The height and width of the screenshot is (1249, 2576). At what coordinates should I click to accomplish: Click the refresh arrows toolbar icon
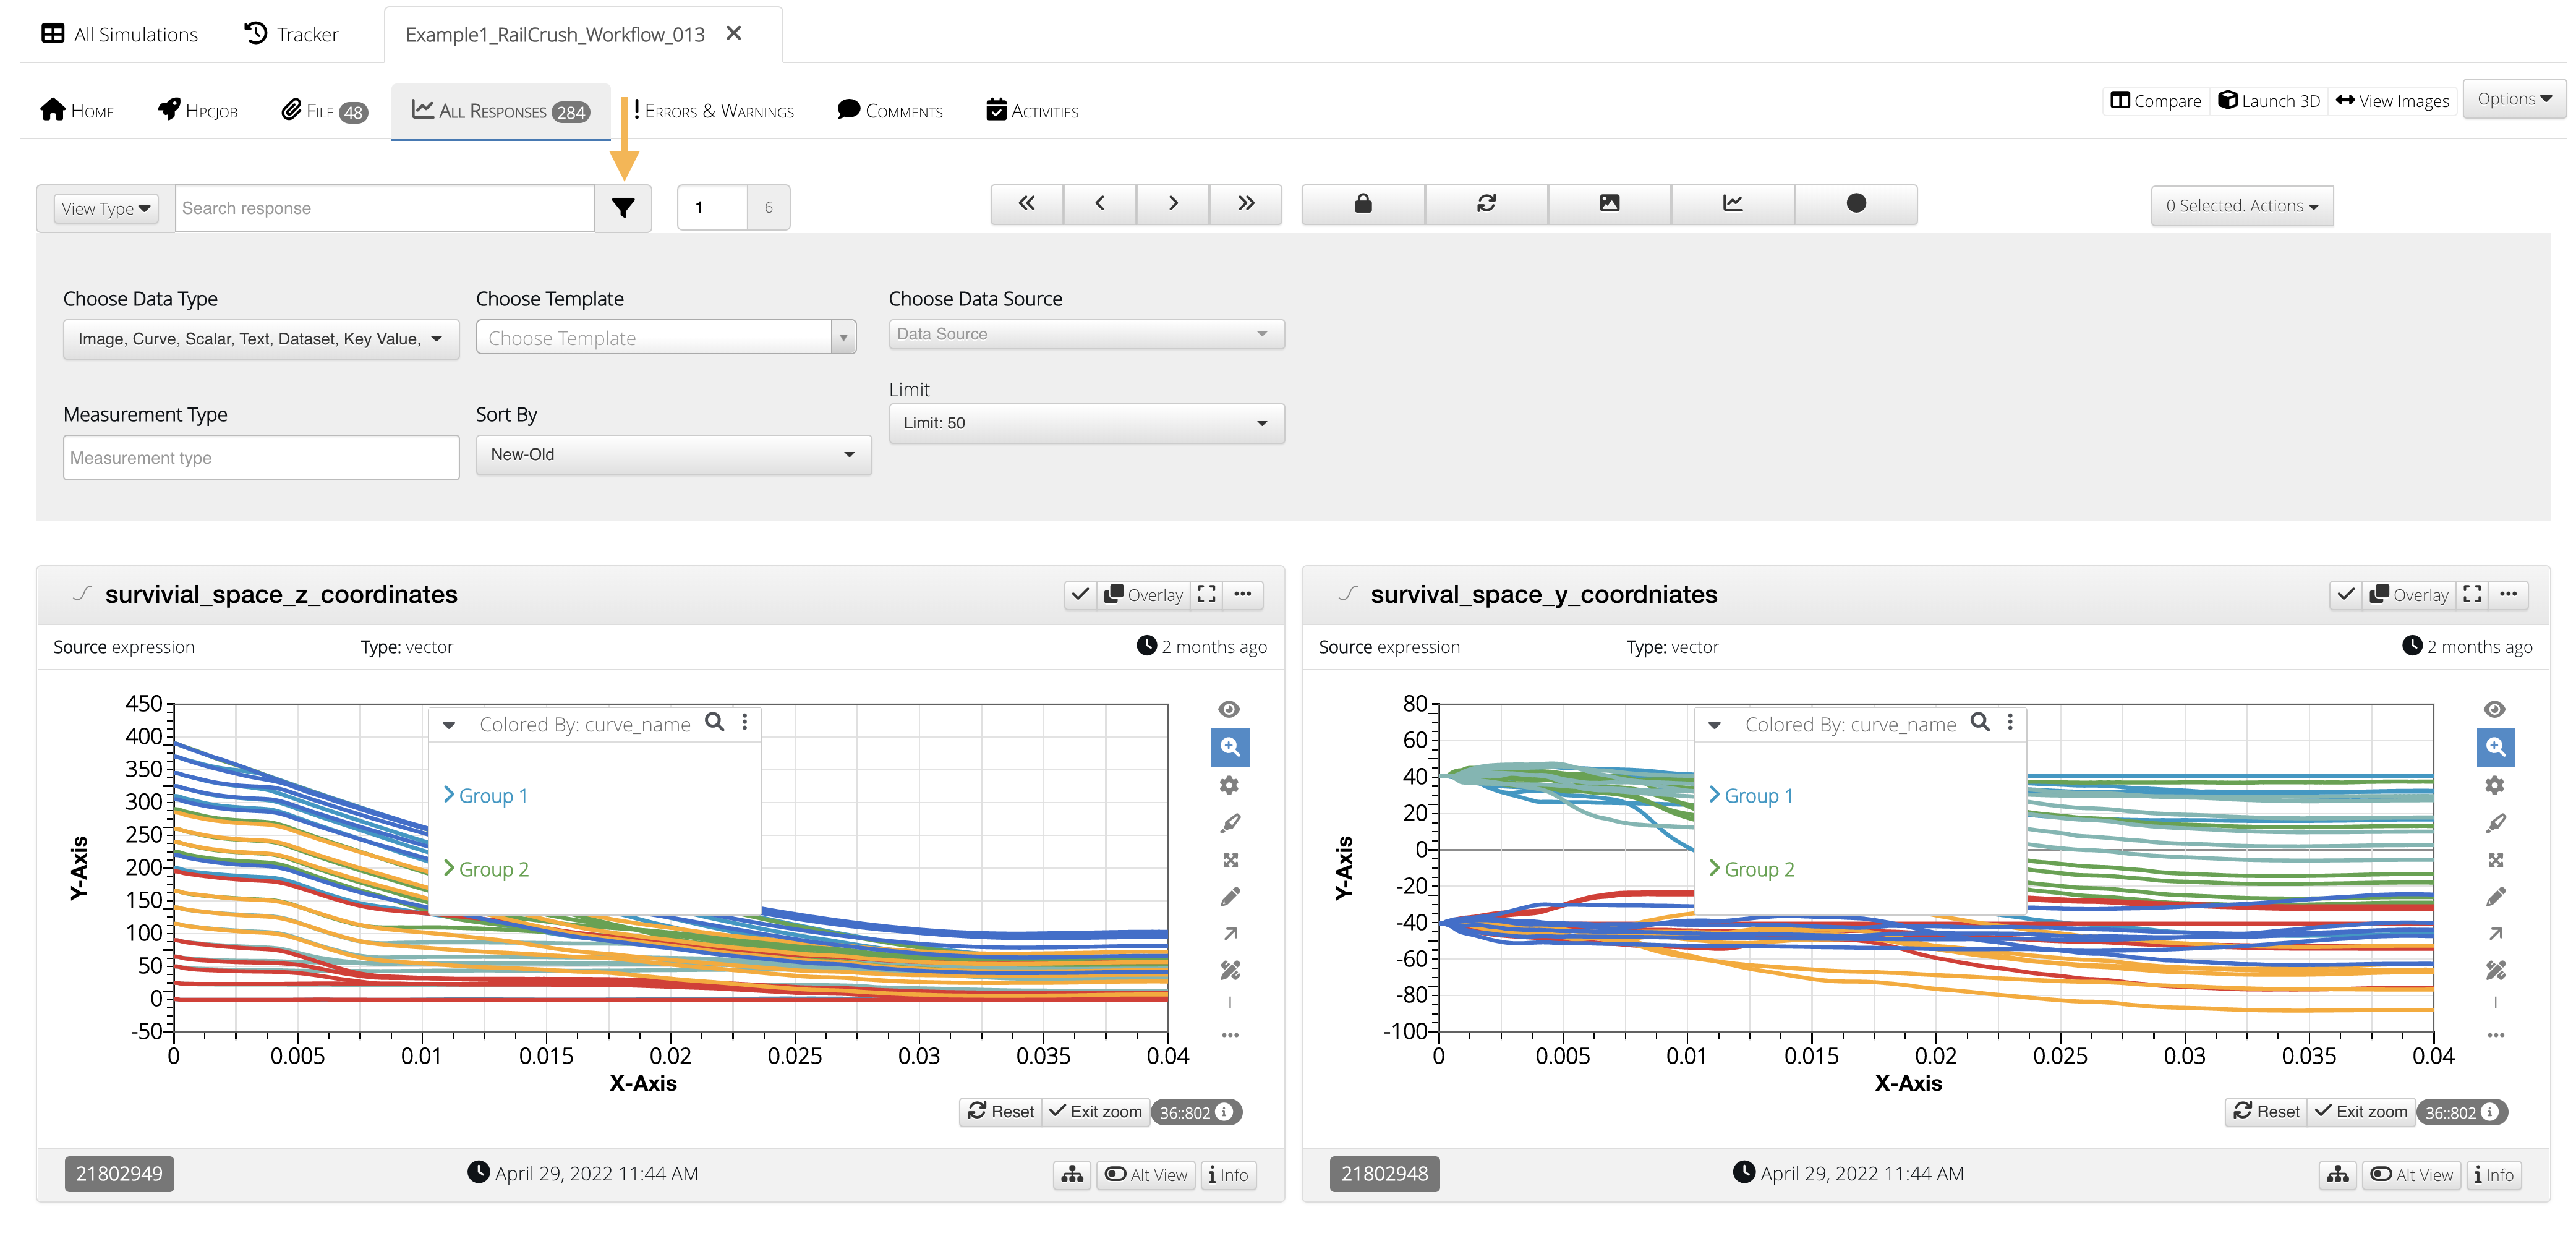pyautogui.click(x=1486, y=204)
